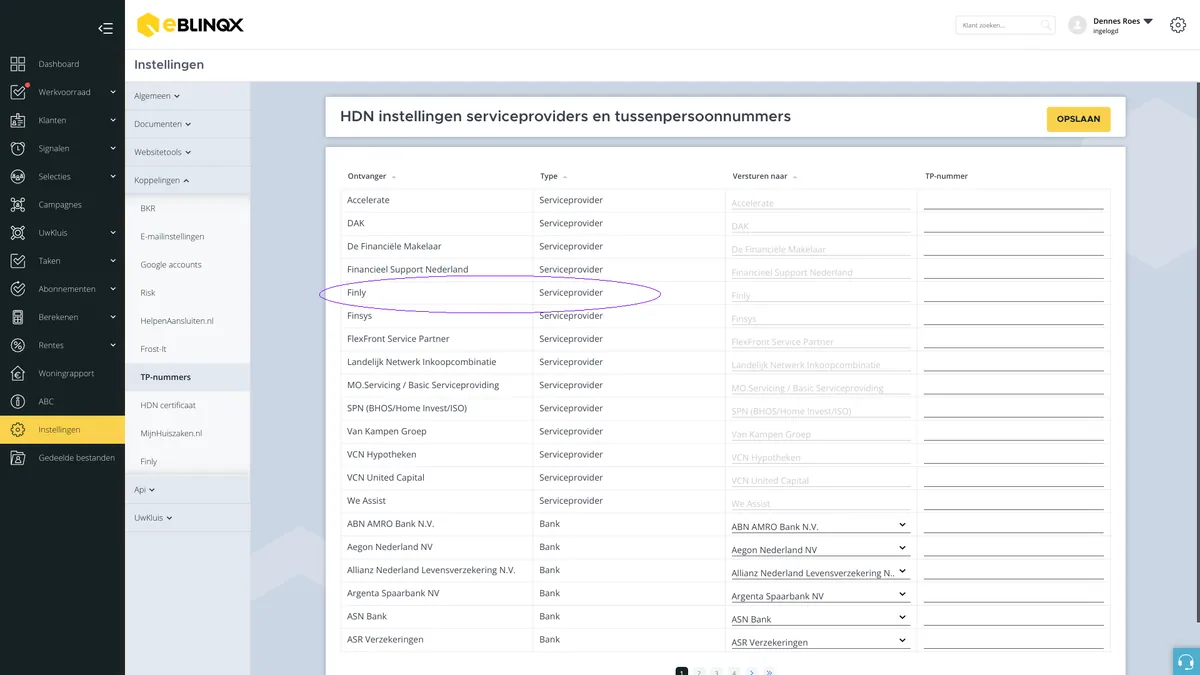Click the TP-nummer field for Accelerate
The width and height of the screenshot is (1200, 675).
click(x=1013, y=201)
